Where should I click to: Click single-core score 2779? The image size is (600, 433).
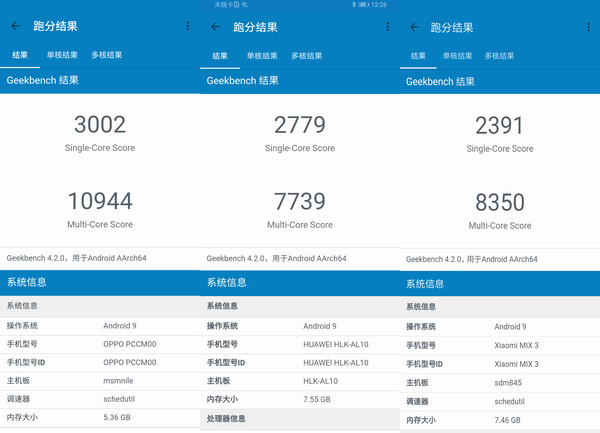tap(300, 125)
